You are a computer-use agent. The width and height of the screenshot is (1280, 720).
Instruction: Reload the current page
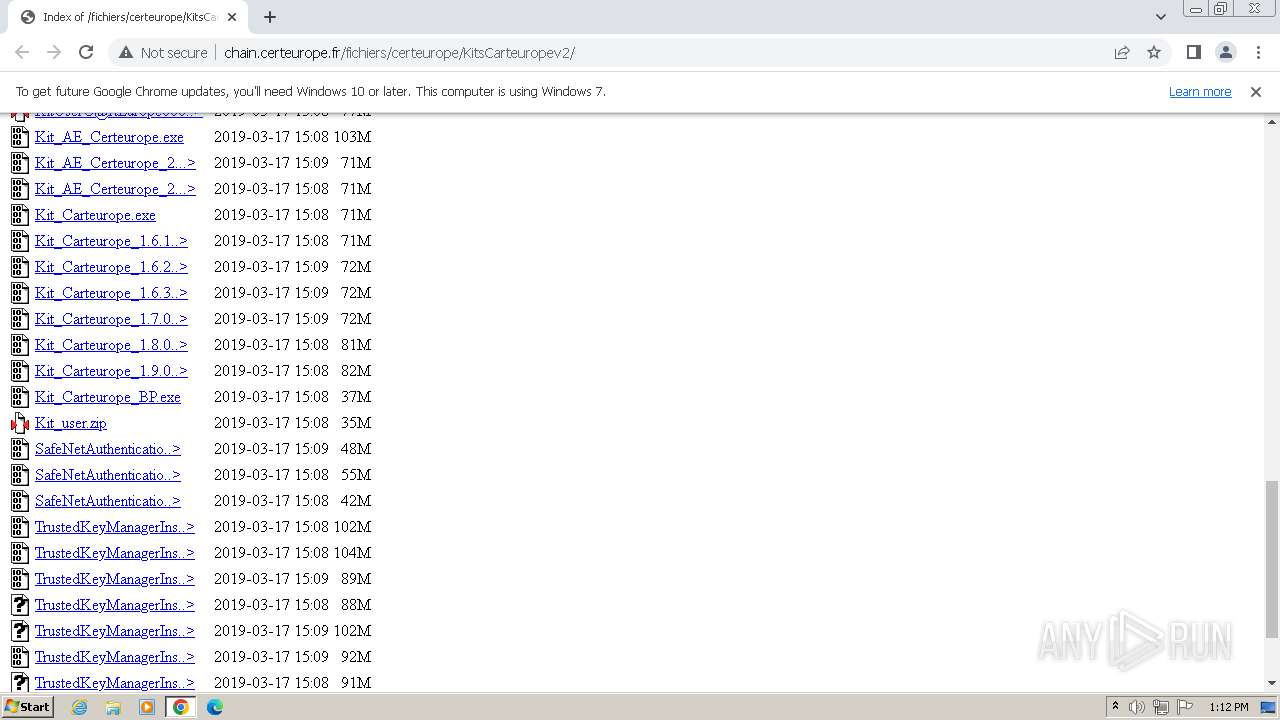pos(86,52)
